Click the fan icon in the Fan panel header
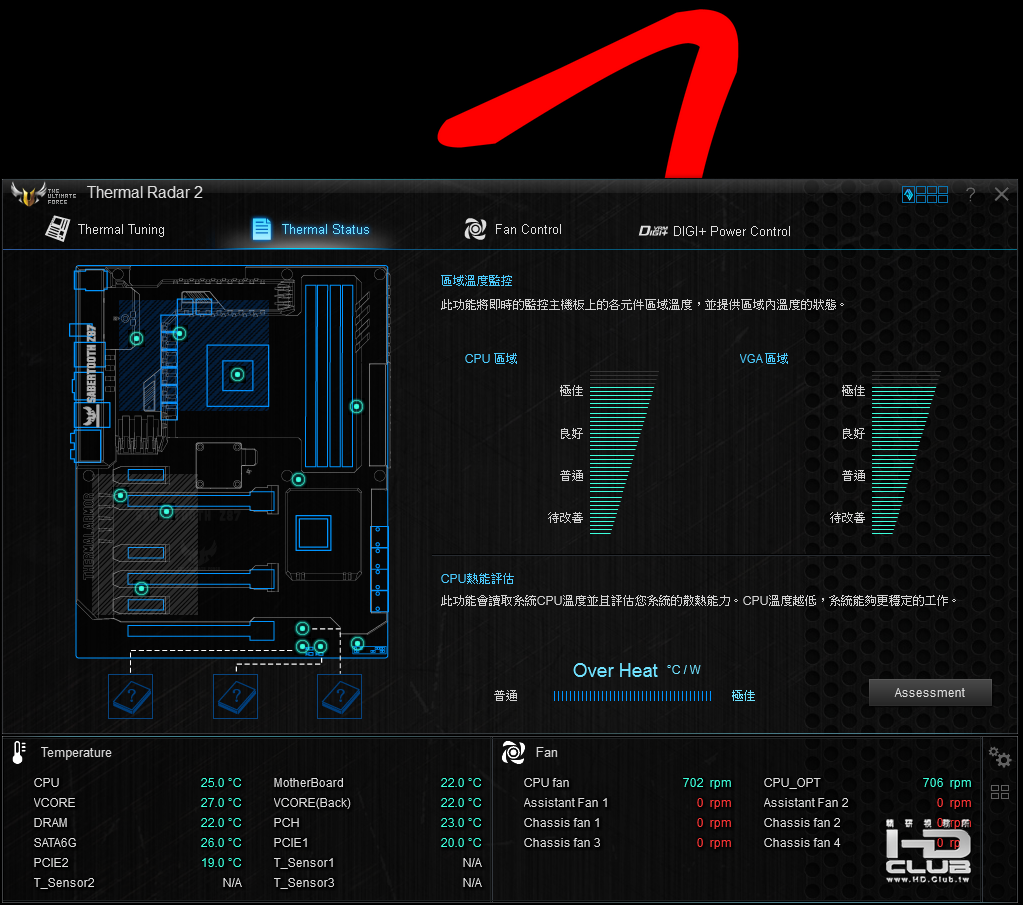The image size is (1023, 905). 513,752
